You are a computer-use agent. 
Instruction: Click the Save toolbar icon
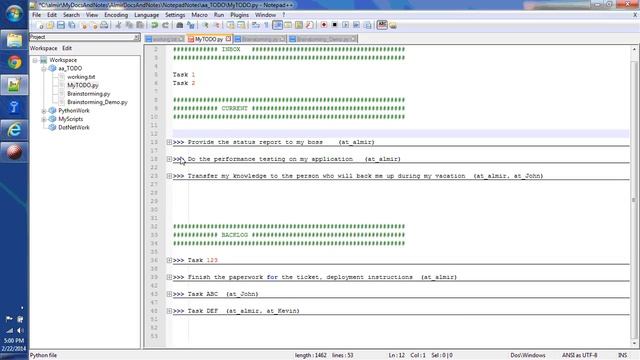click(x=61, y=25)
